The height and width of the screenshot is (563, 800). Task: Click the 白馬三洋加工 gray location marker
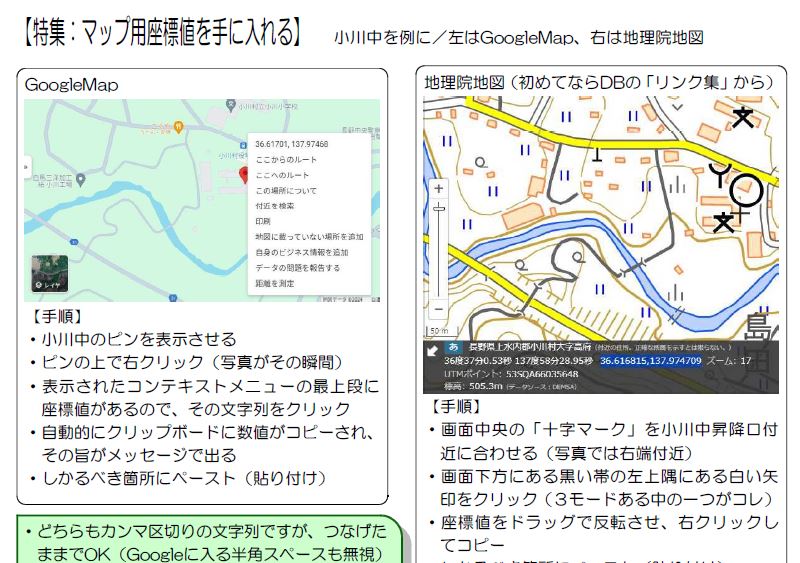point(81,180)
